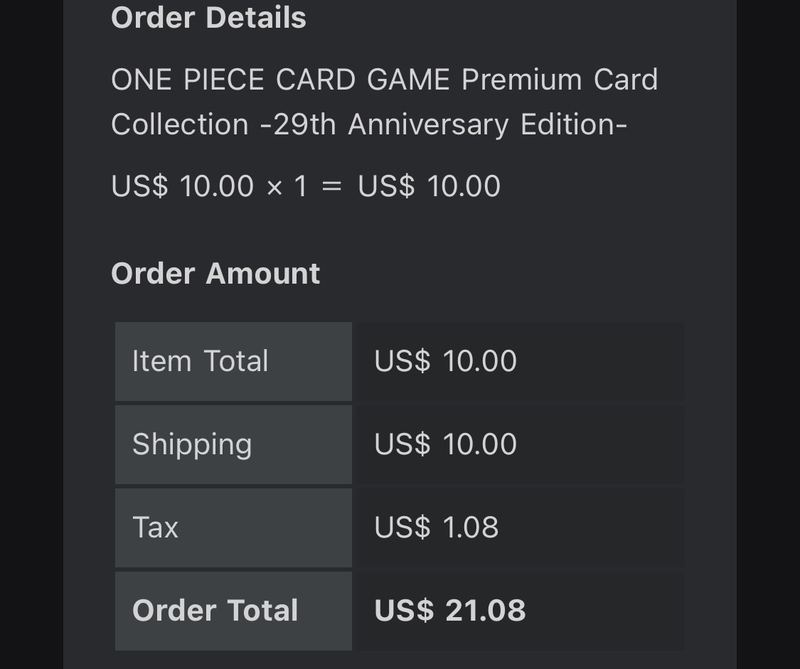Click the equals sign in the price line
The image size is (800, 669).
pos(332,186)
